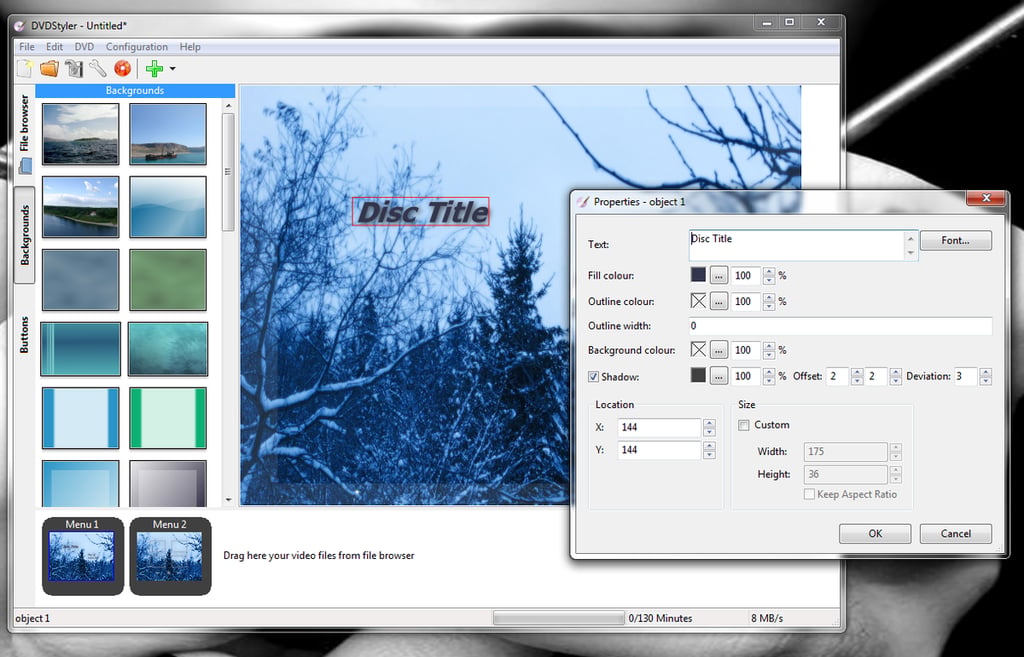1024x657 pixels.
Task: Increase Fill colour opacity spinner
Action: [x=769, y=272]
